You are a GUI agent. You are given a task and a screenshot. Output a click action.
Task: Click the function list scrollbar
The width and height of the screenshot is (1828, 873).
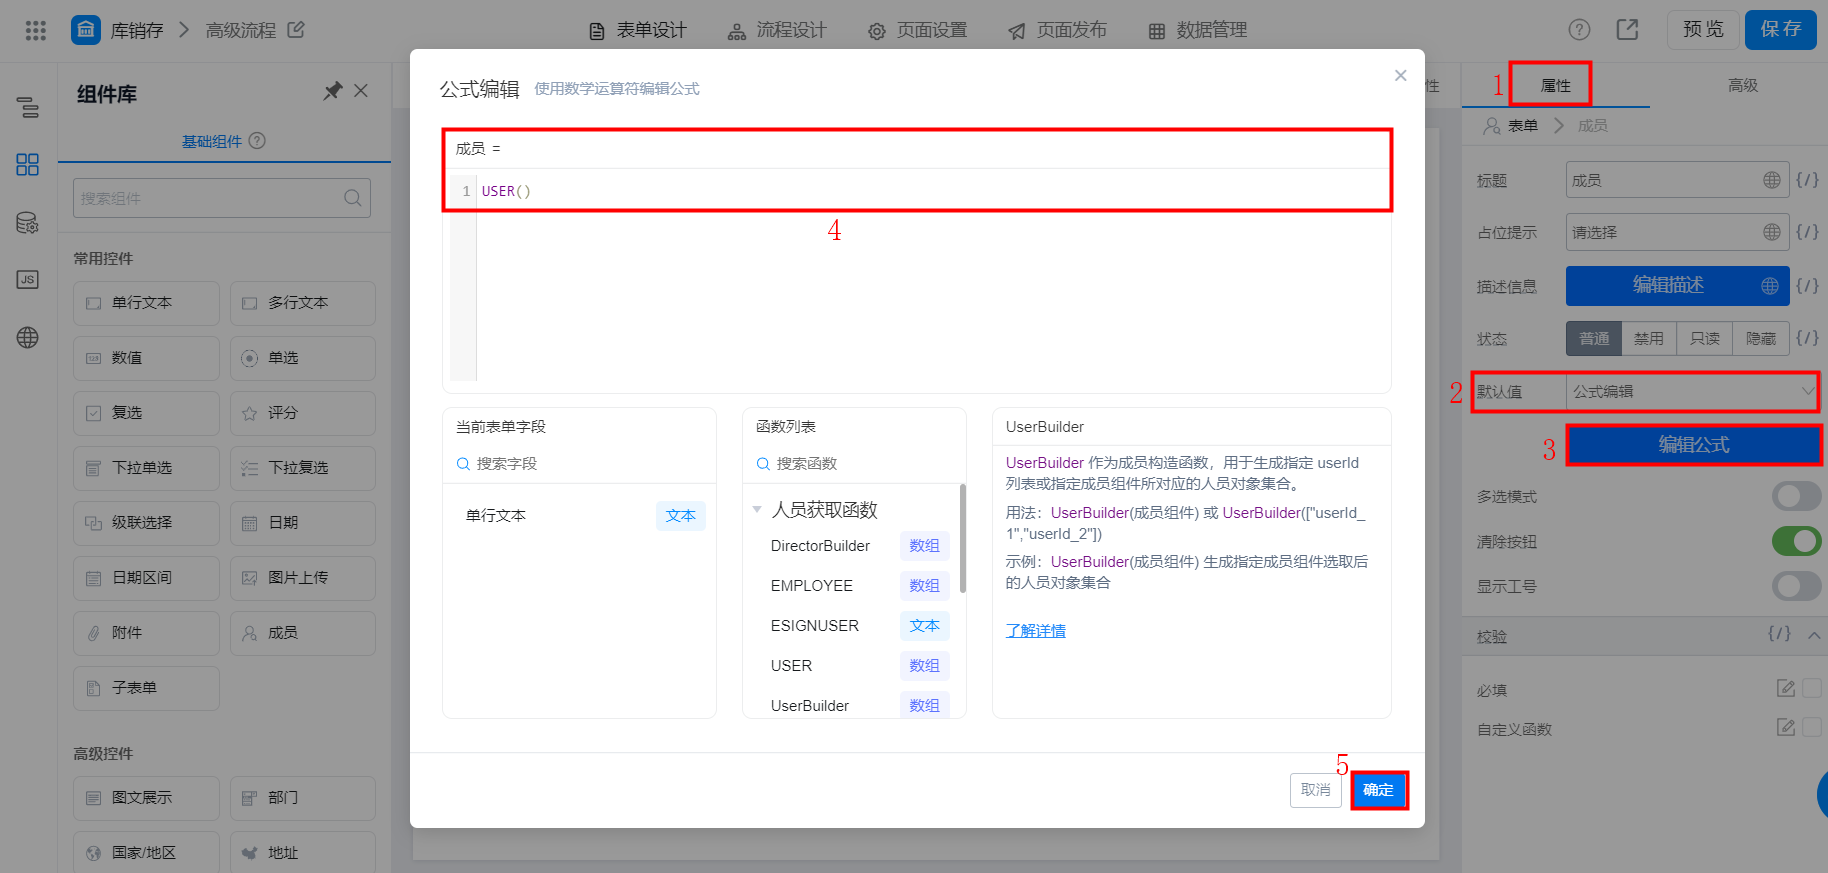coord(963,539)
